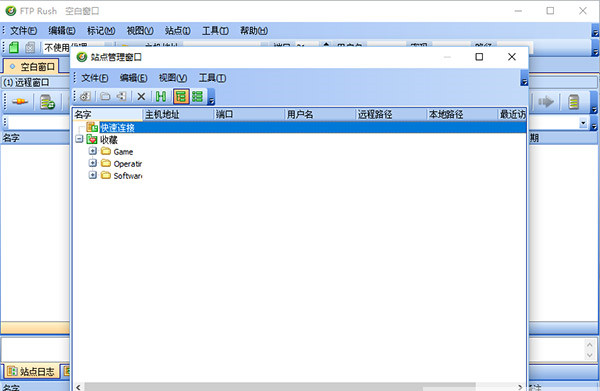Select the 快速连接 tree item
The height and width of the screenshot is (391, 600).
point(117,127)
